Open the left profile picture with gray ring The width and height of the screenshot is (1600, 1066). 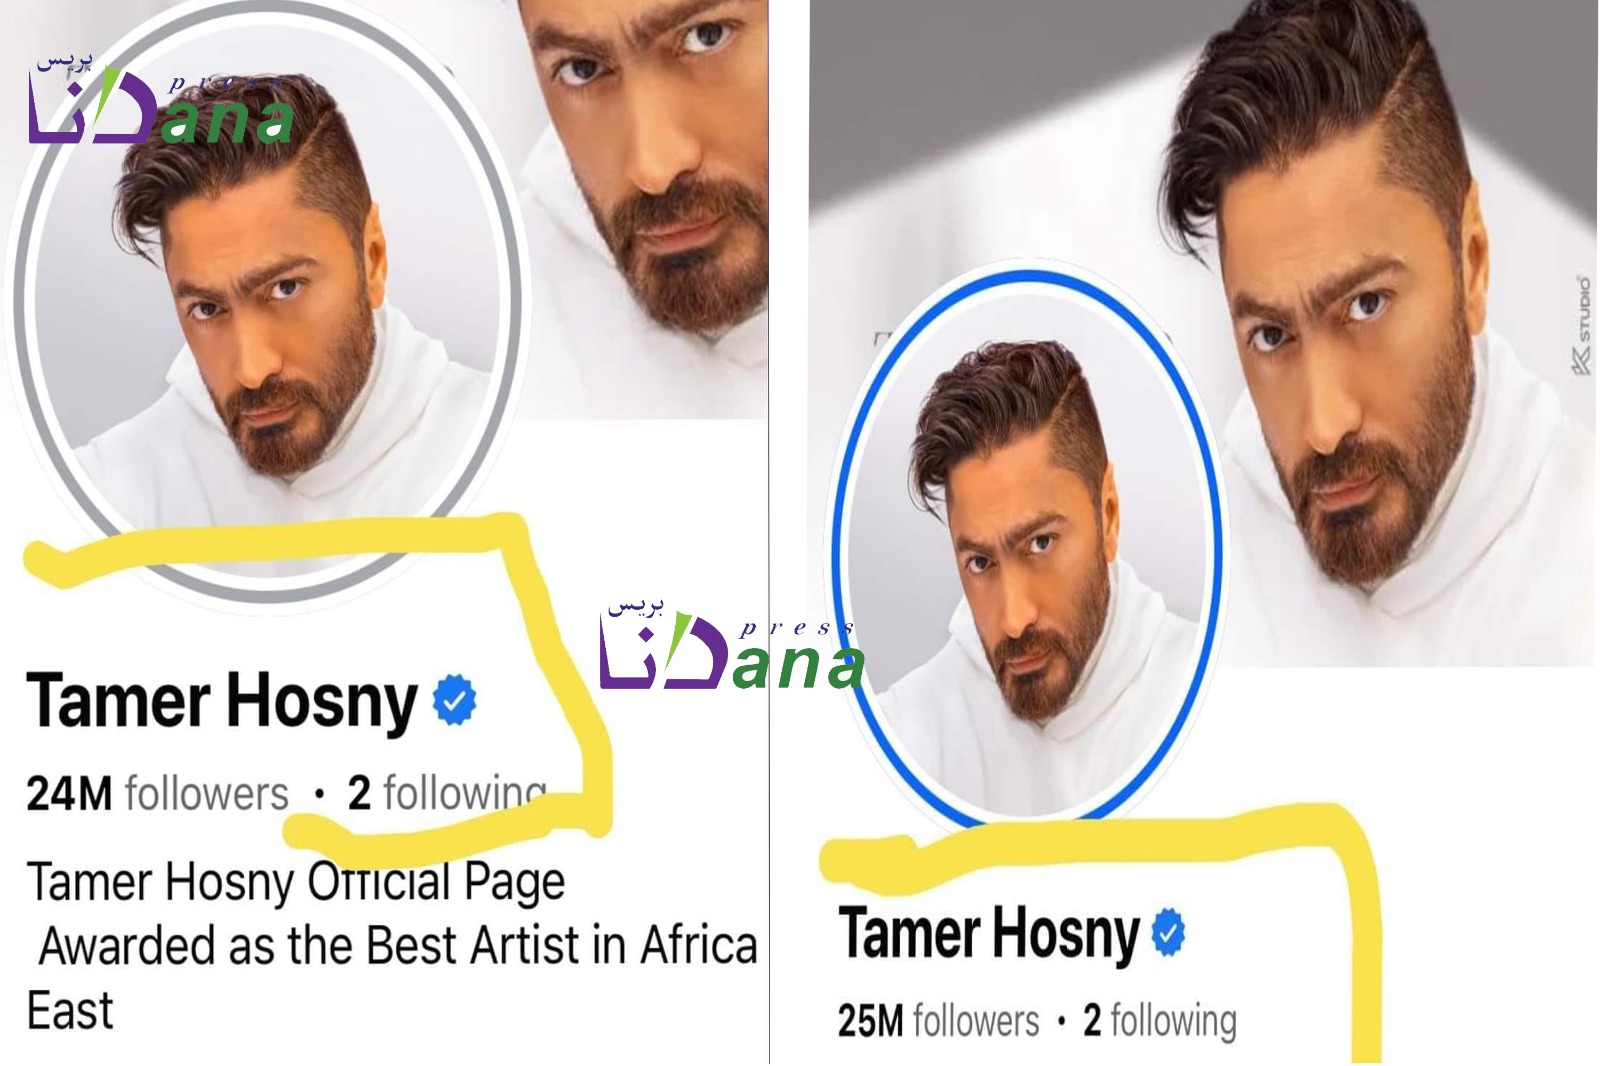pyautogui.click(x=264, y=300)
